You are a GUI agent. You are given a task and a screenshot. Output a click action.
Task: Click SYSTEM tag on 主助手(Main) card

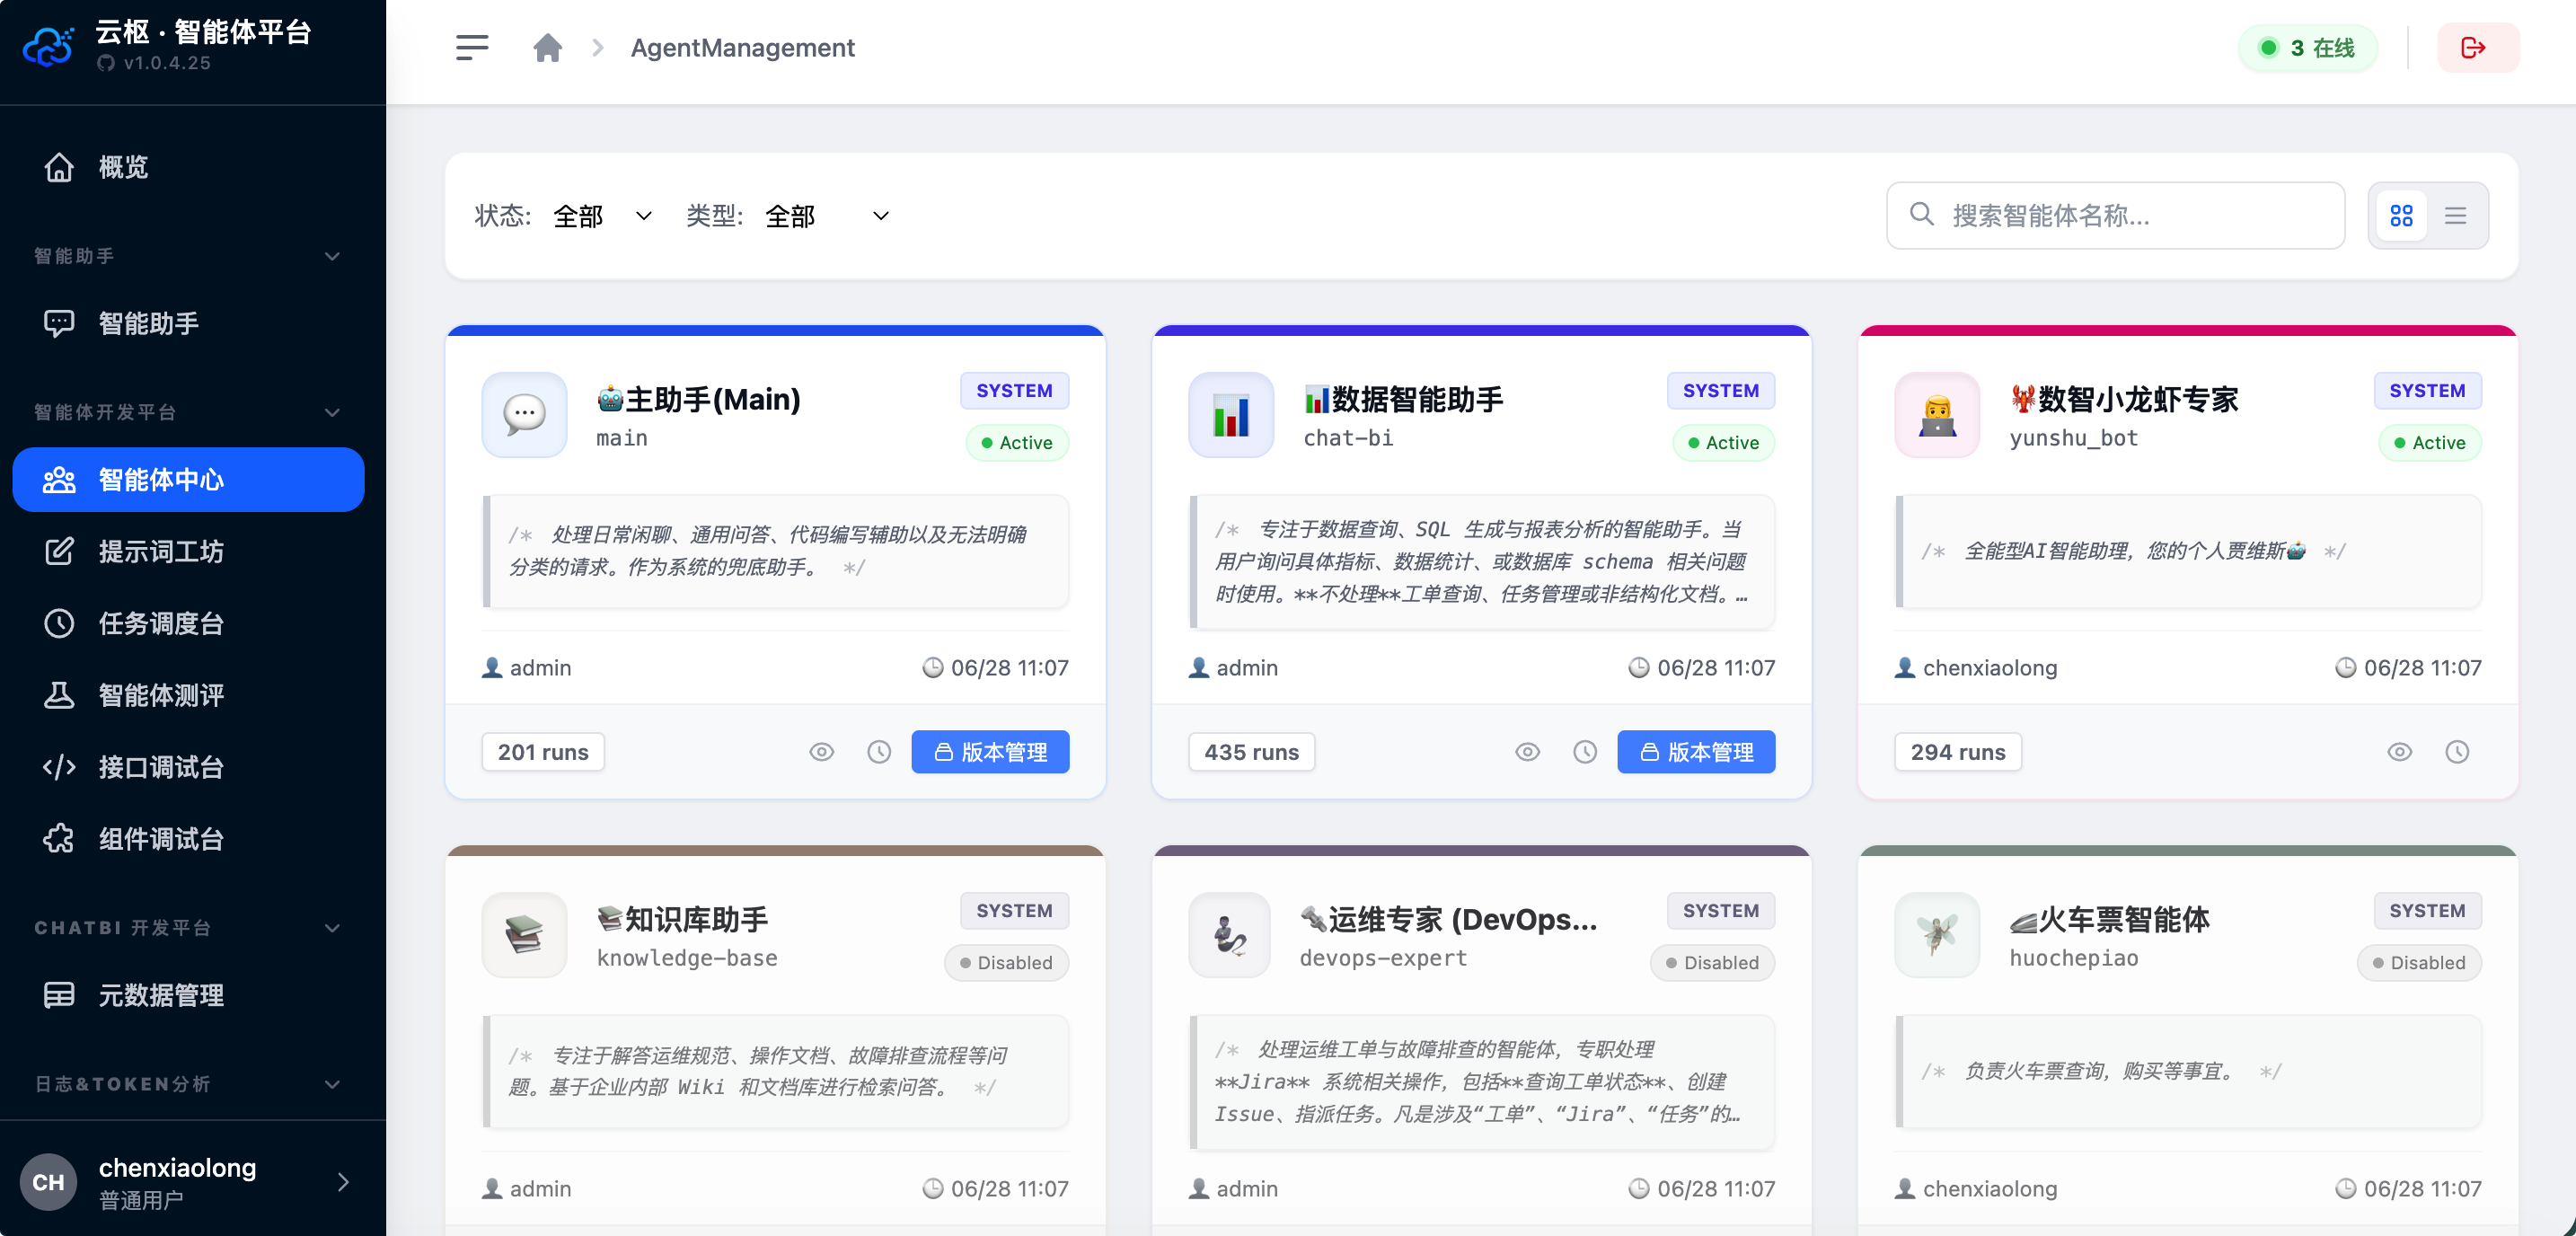click(1014, 390)
